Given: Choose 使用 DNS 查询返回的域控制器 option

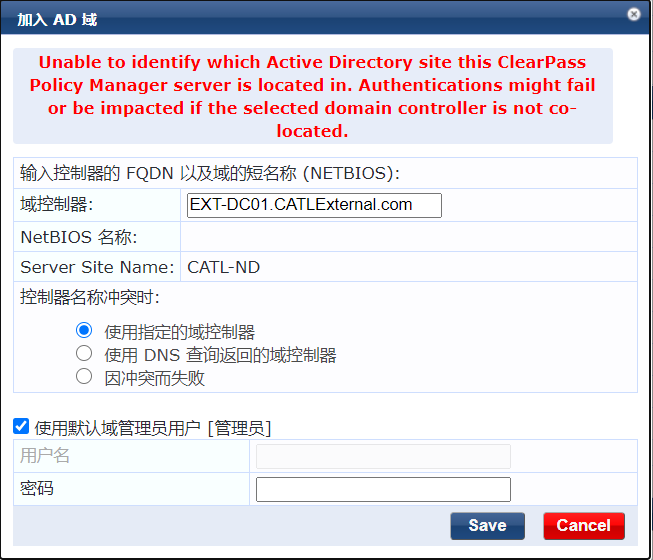Looking at the screenshot, I should (x=85, y=354).
